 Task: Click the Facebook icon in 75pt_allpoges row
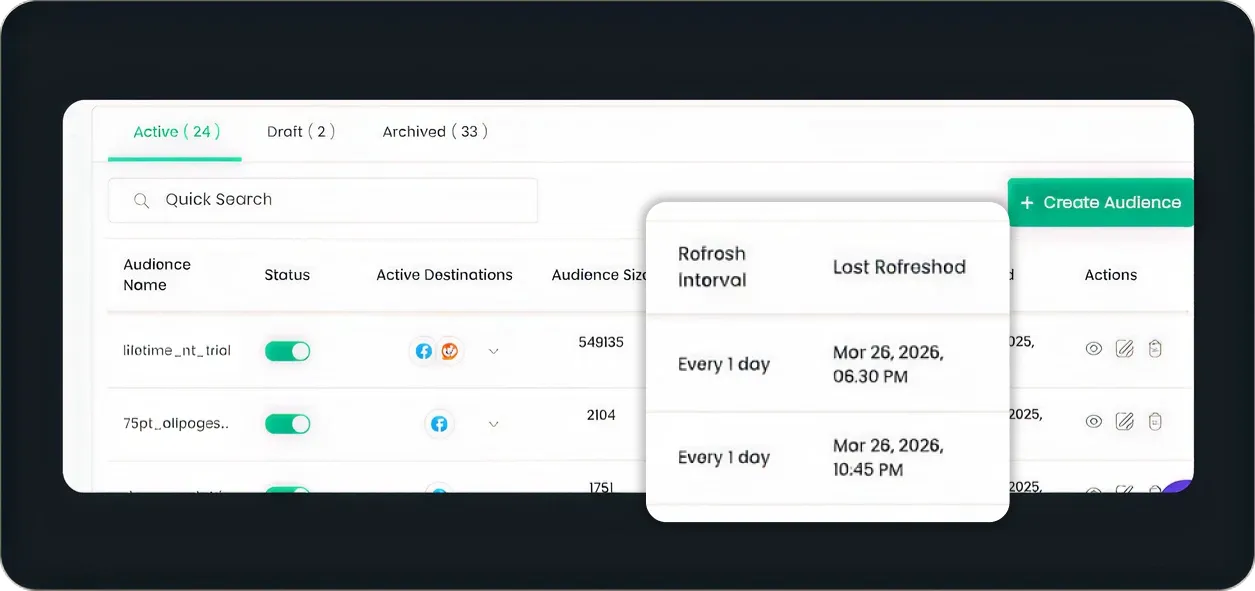(438, 424)
